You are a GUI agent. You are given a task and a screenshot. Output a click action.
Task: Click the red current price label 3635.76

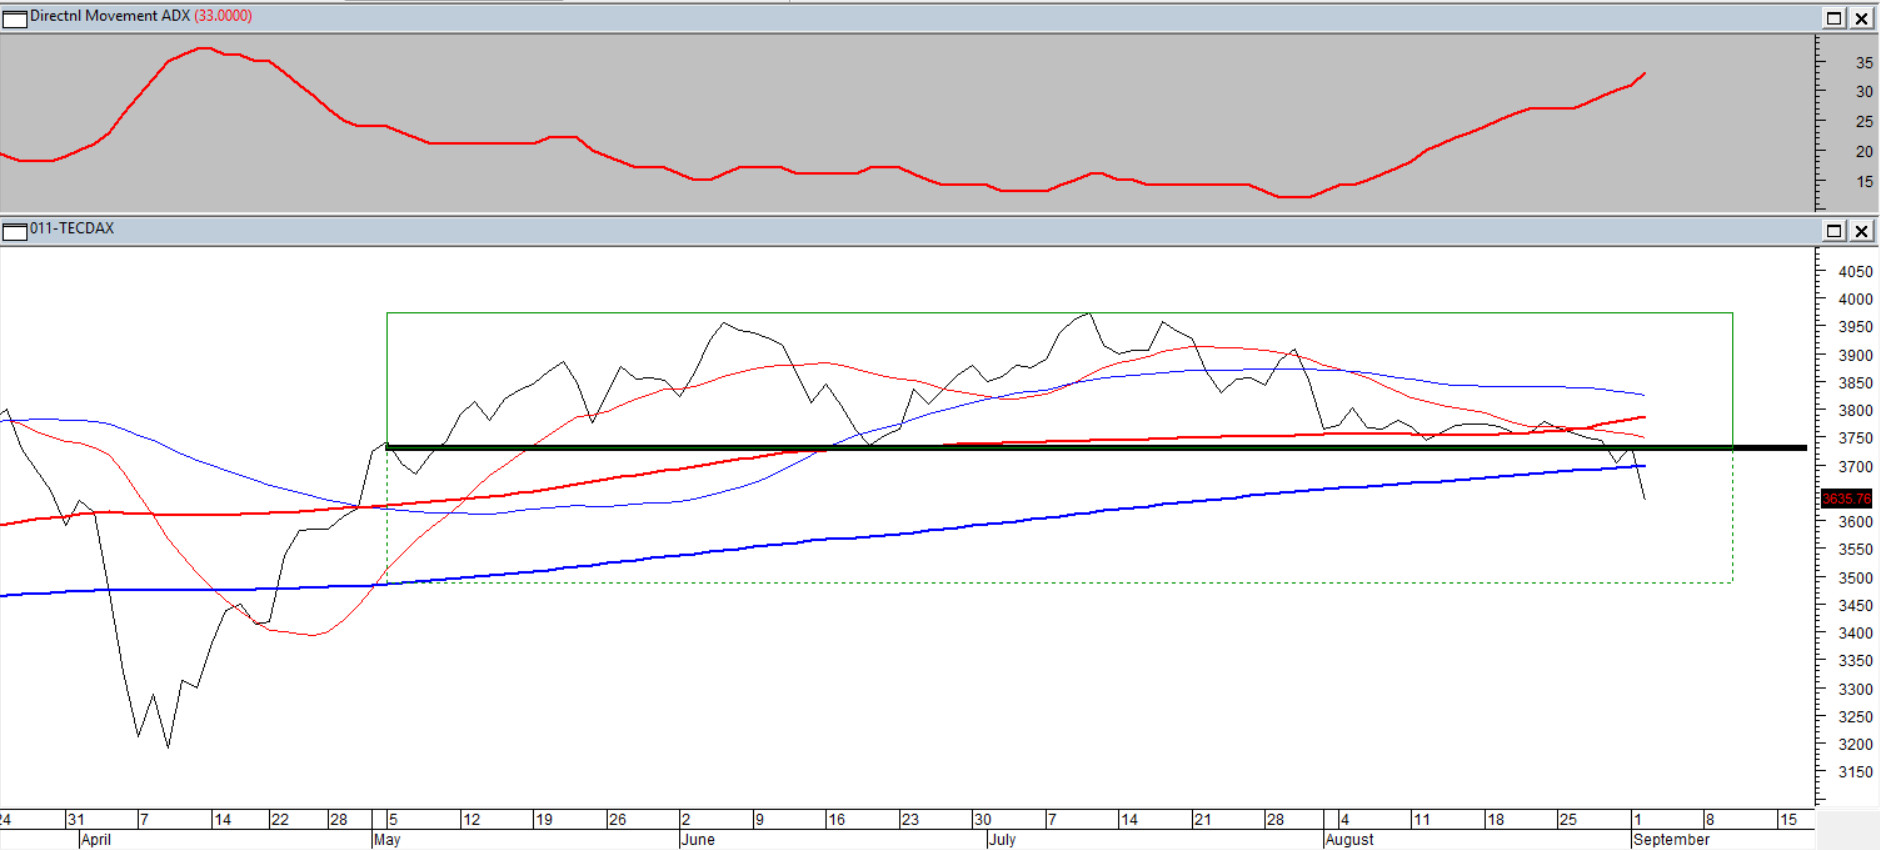click(1845, 498)
